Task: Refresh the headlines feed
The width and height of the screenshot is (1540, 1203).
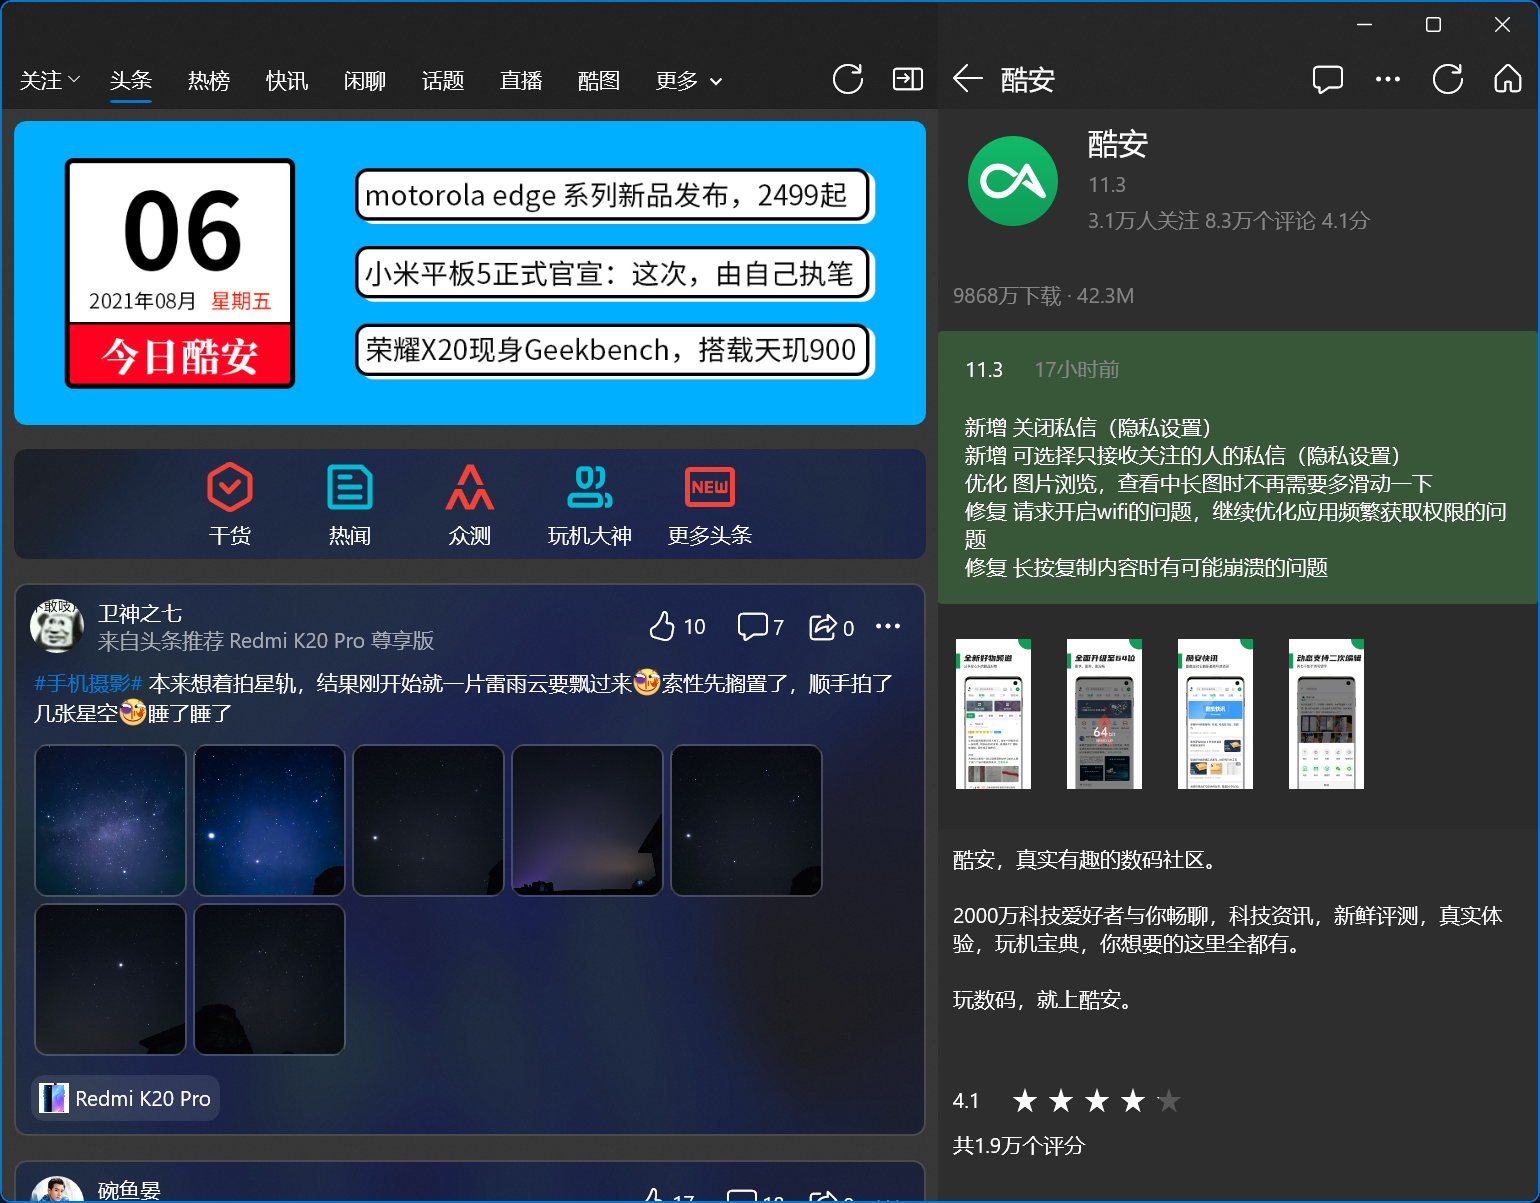Action: click(x=847, y=79)
